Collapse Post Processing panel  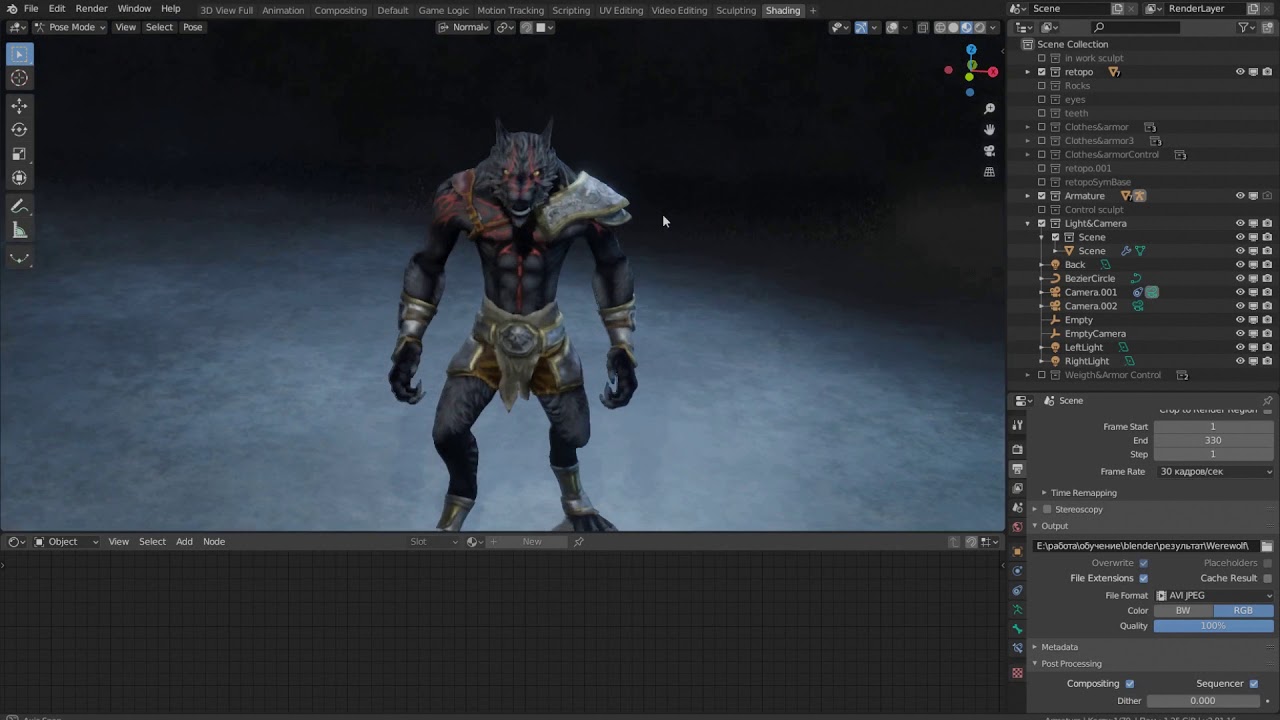(1035, 664)
